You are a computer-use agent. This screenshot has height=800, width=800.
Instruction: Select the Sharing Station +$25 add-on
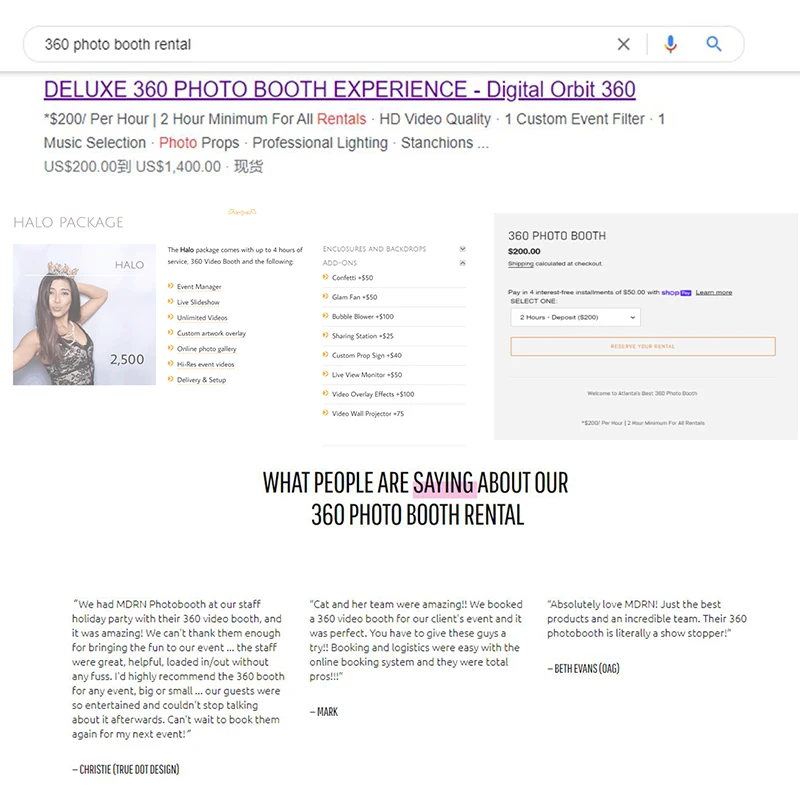[363, 336]
